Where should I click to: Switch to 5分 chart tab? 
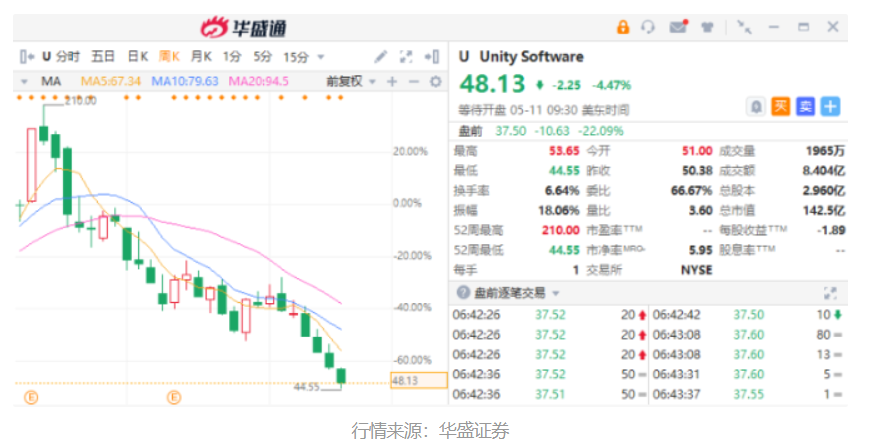[262, 57]
